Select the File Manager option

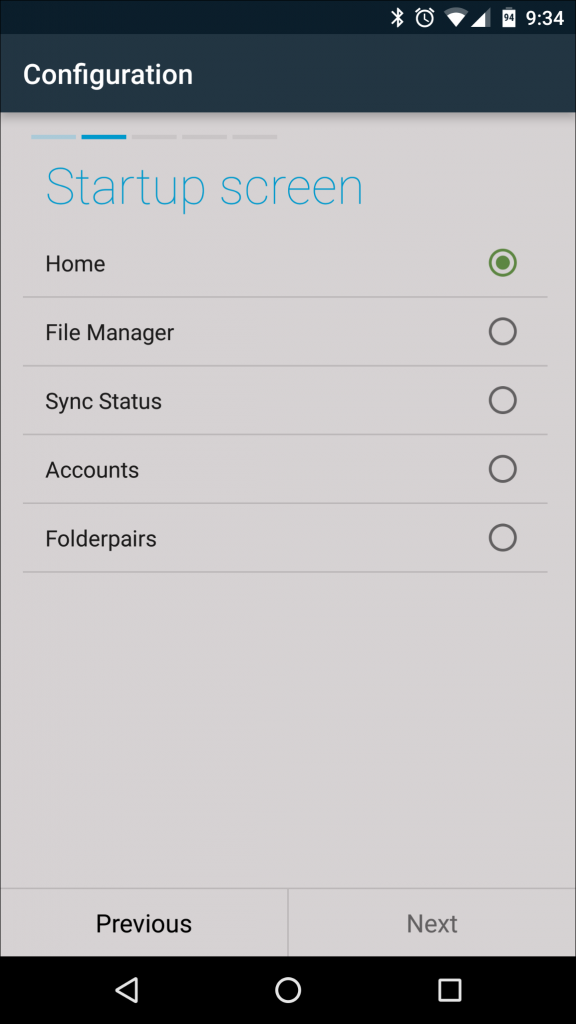point(503,331)
